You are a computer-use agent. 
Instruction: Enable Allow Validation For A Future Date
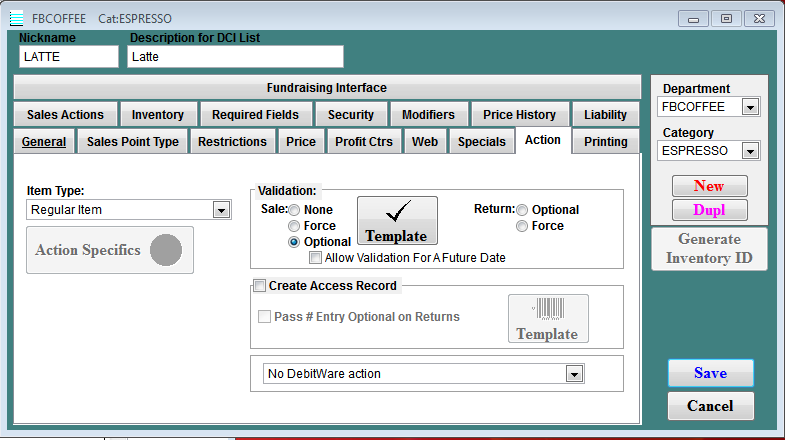pyautogui.click(x=315, y=258)
